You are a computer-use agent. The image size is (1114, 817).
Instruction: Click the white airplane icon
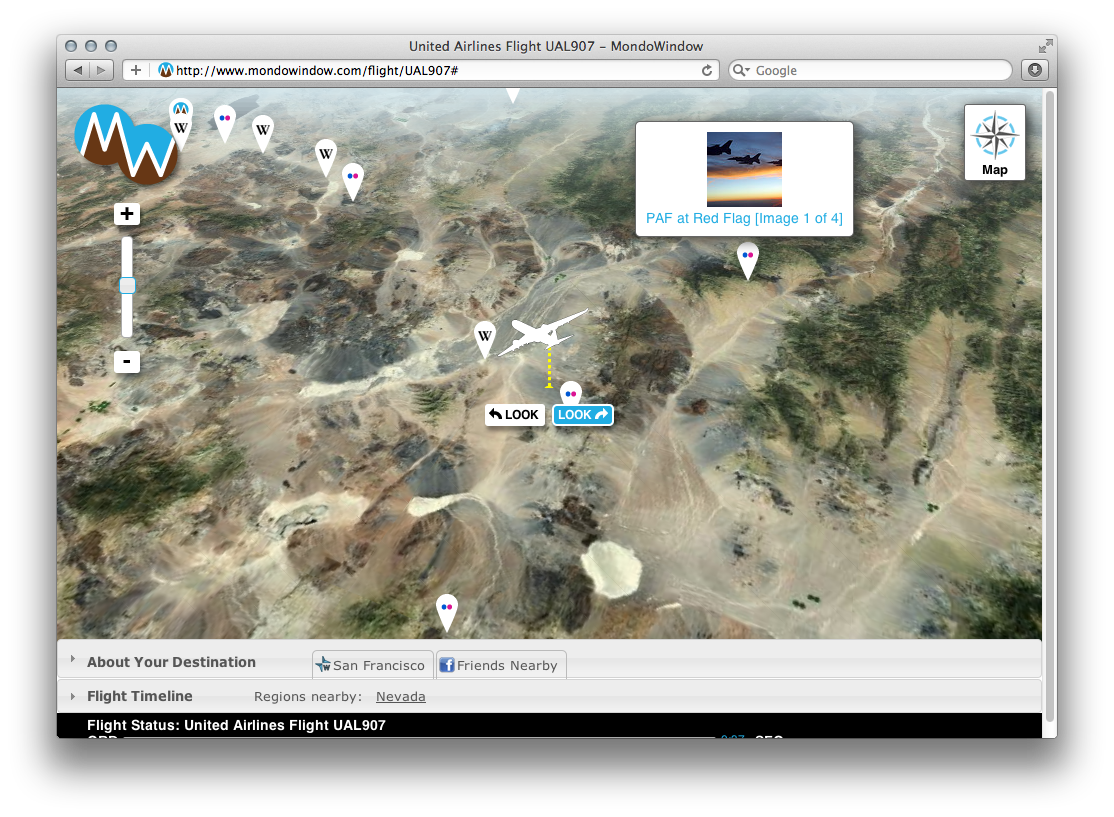541,333
